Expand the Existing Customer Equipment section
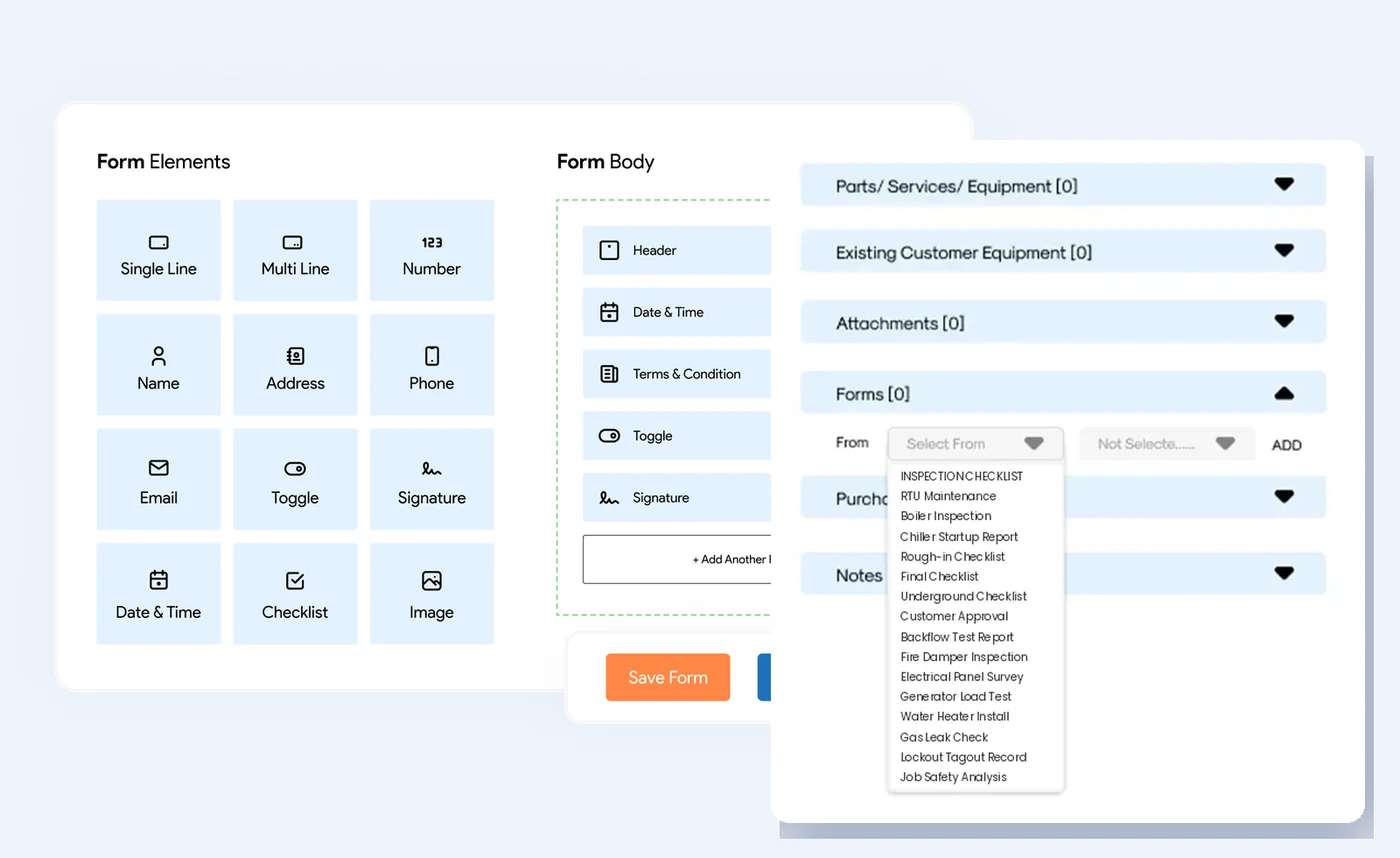Viewport: 1400px width, 858px height. pos(1063,252)
